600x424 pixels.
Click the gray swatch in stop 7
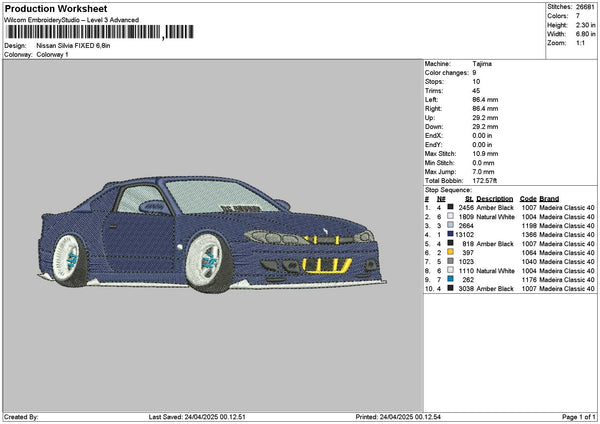tap(450, 261)
